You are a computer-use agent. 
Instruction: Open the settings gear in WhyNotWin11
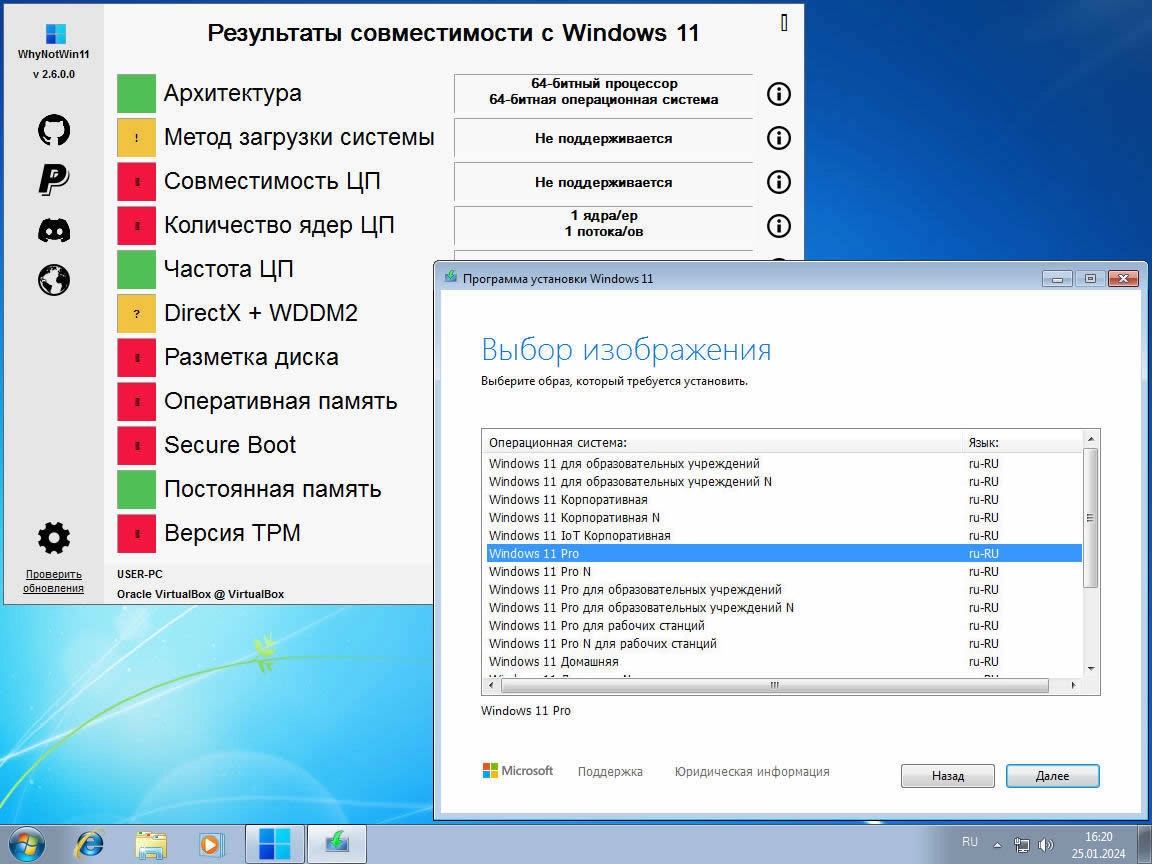[54, 538]
